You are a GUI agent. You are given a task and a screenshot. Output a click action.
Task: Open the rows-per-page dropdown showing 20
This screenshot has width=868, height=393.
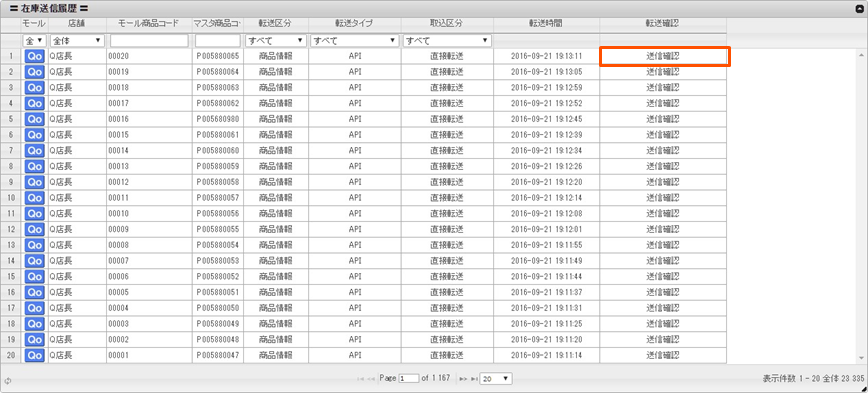(496, 379)
